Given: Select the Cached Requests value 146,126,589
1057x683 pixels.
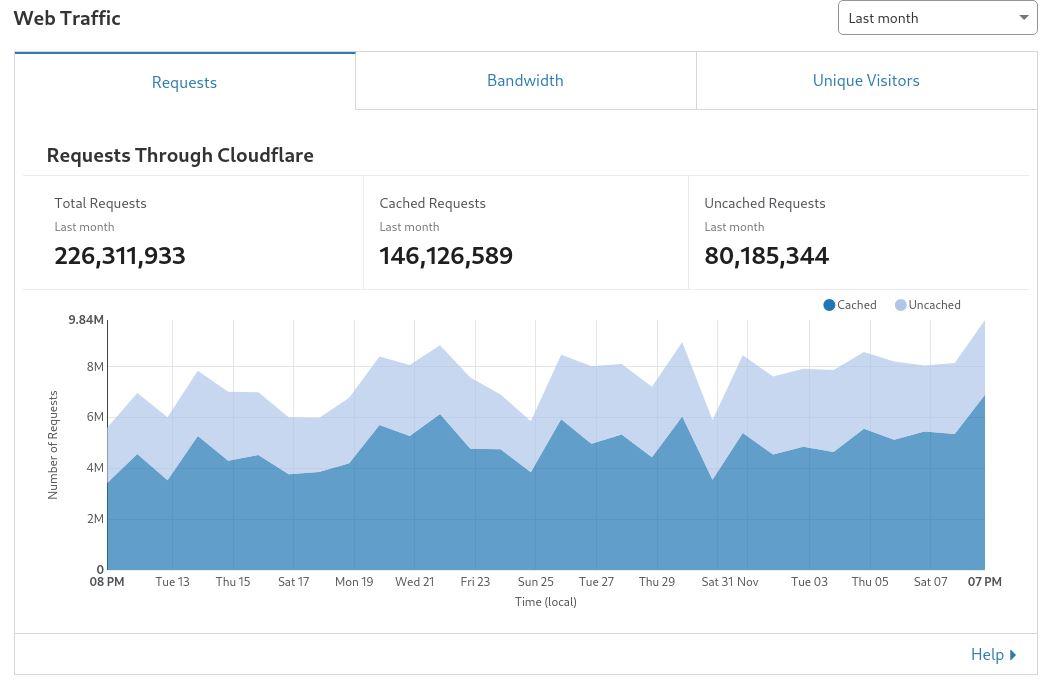Looking at the screenshot, I should click(x=446, y=256).
